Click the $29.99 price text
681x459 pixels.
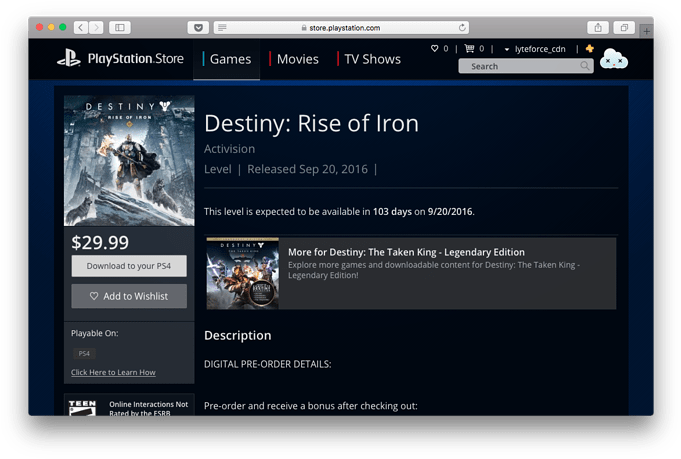100,242
